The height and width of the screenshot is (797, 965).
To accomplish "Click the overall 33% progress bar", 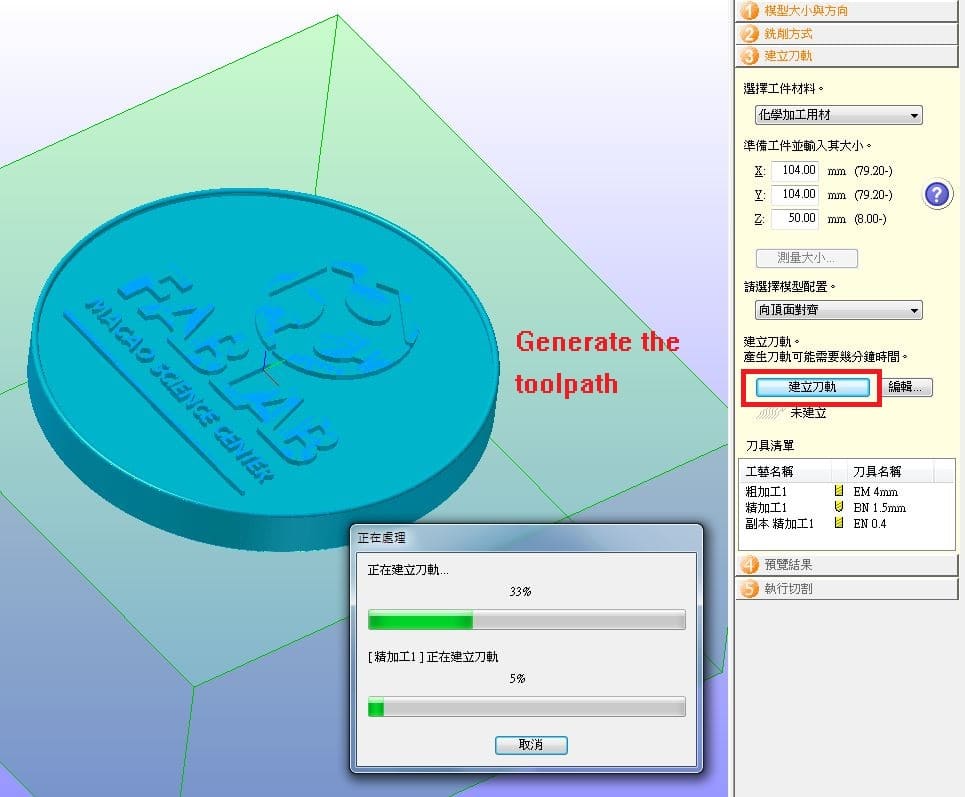I will 527,620.
